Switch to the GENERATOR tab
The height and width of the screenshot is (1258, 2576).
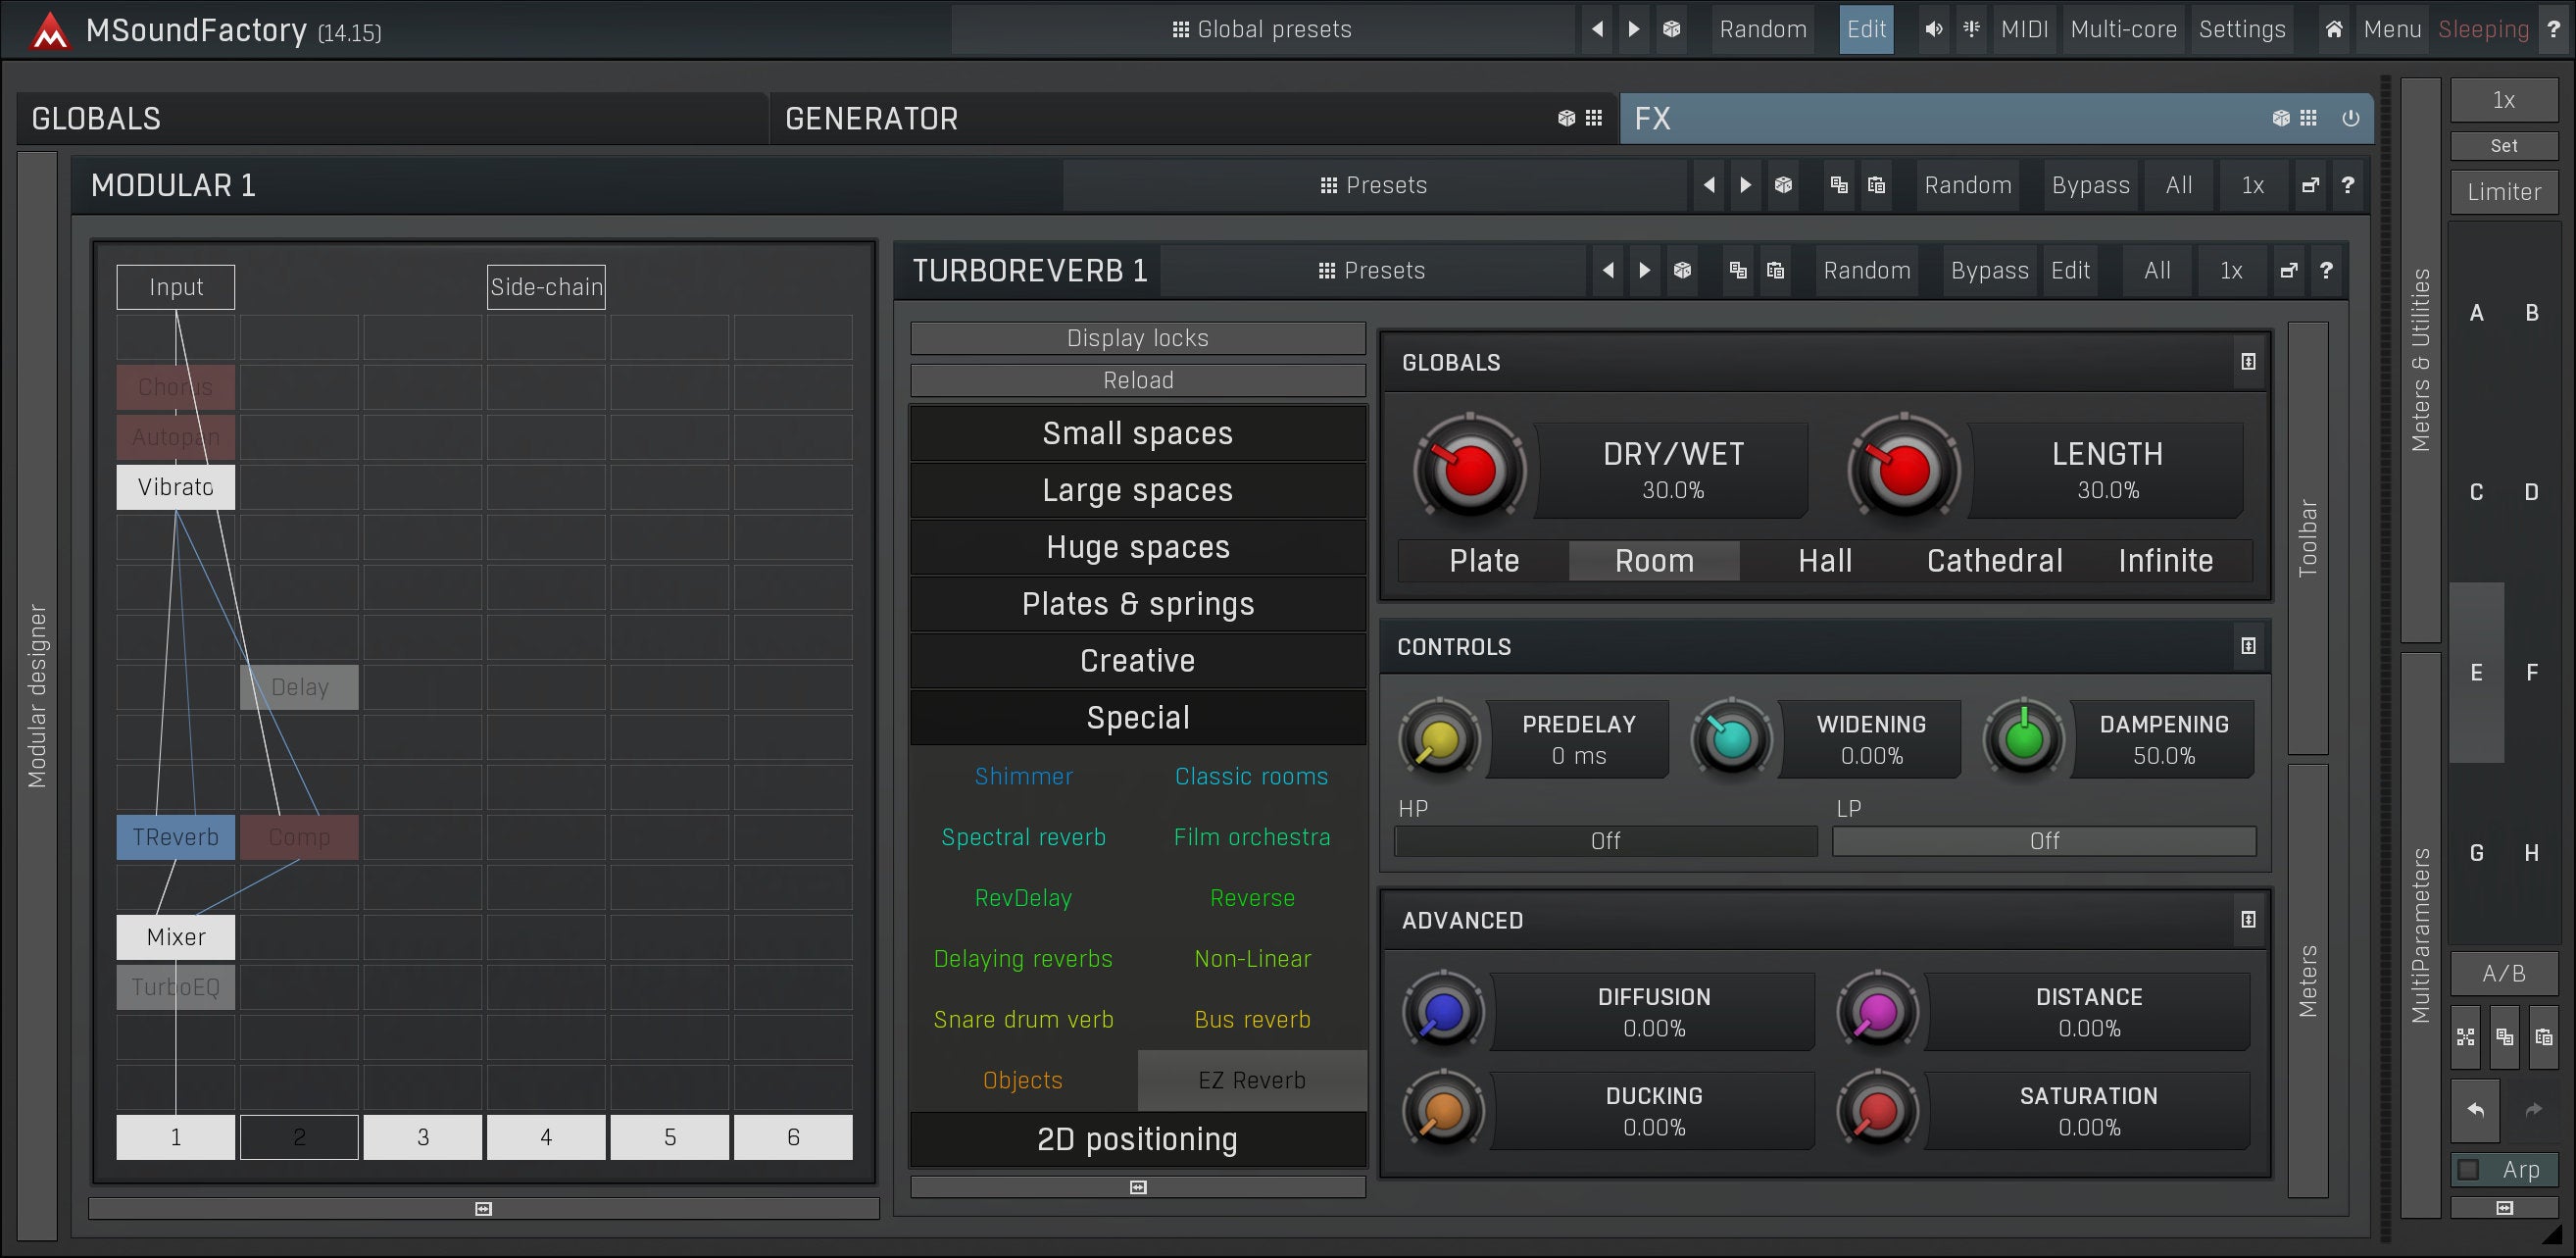(871, 118)
